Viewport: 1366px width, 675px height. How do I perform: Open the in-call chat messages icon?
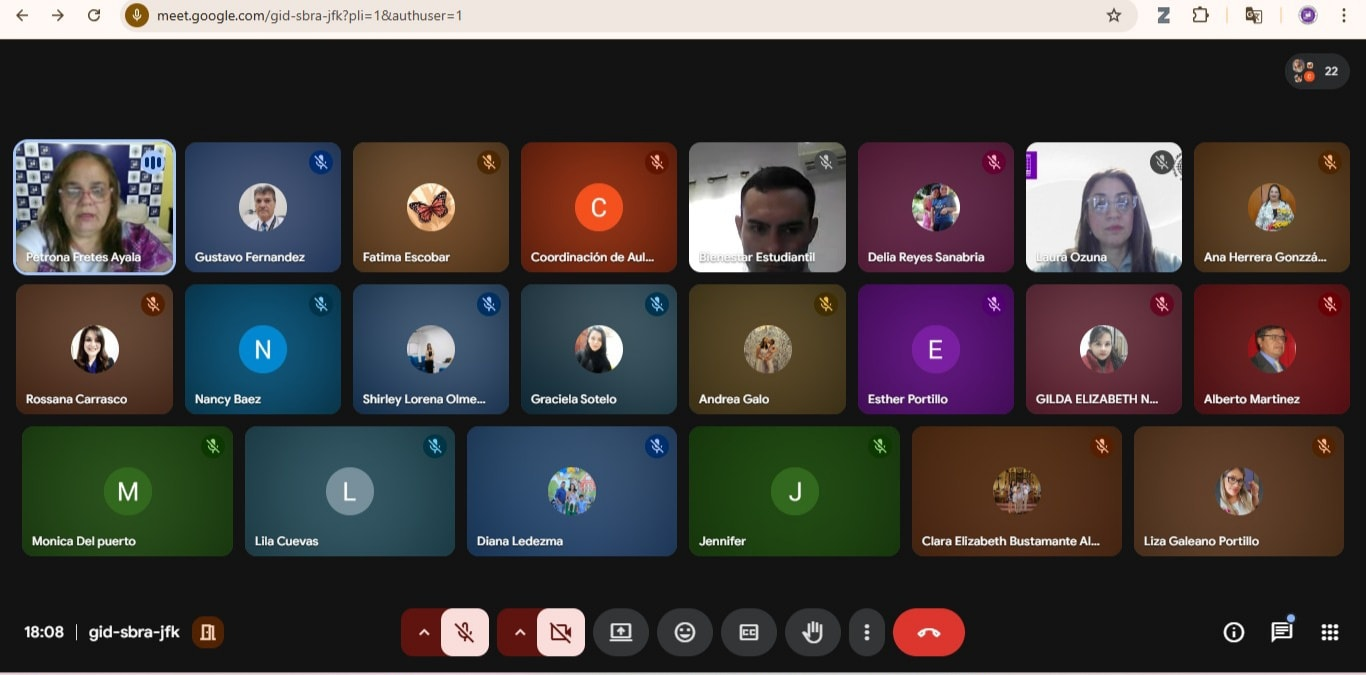1281,632
